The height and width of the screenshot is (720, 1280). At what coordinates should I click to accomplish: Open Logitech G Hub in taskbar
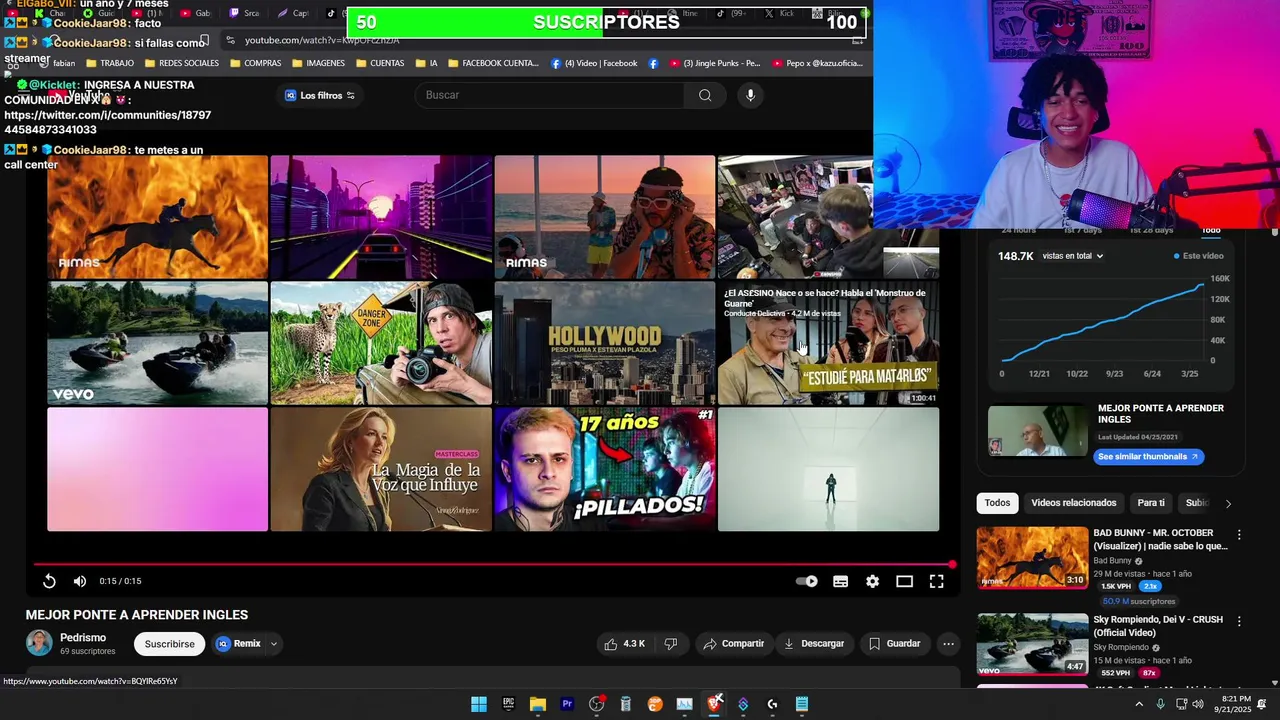pyautogui.click(x=773, y=704)
